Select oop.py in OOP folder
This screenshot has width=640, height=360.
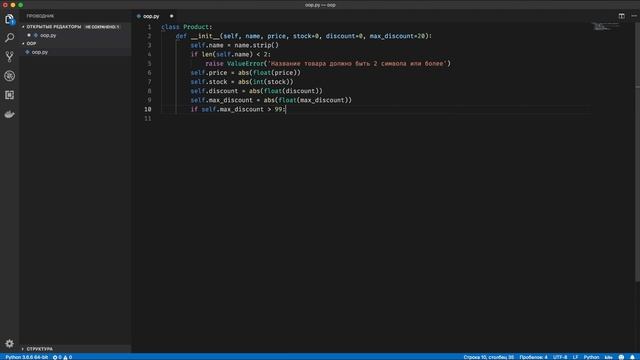(x=40, y=52)
